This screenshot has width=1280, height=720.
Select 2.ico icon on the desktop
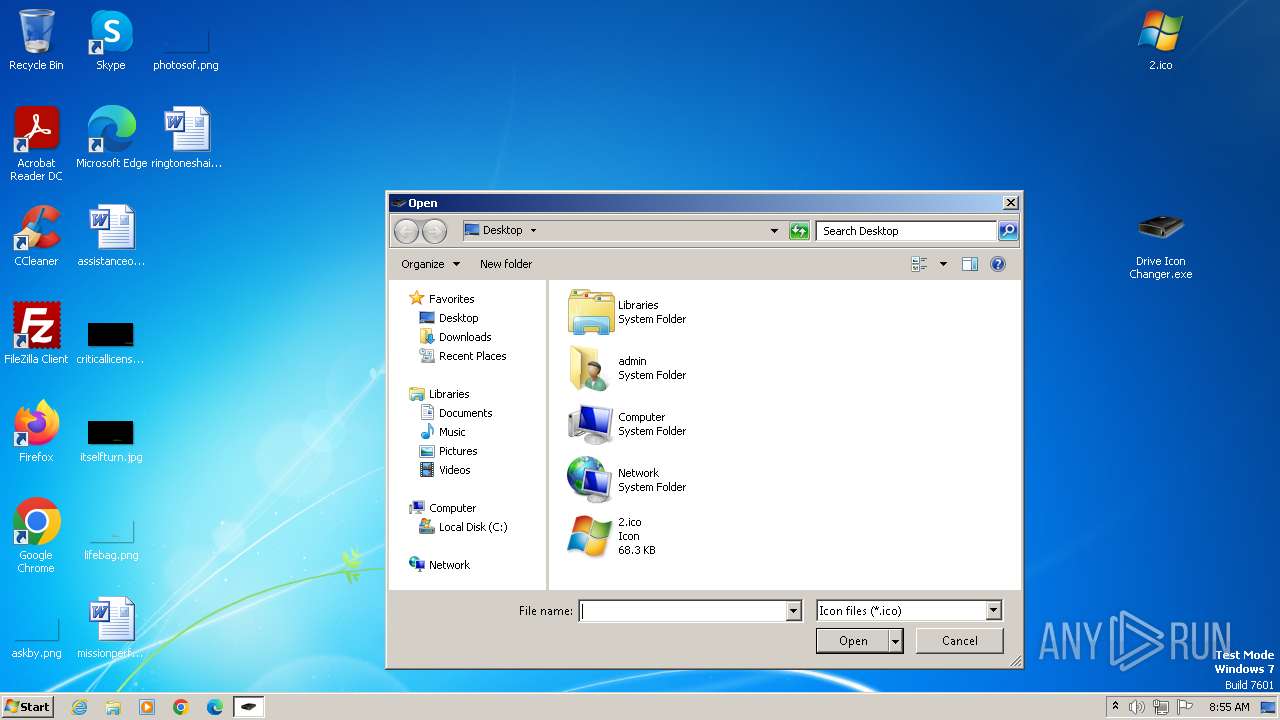coord(1161,40)
